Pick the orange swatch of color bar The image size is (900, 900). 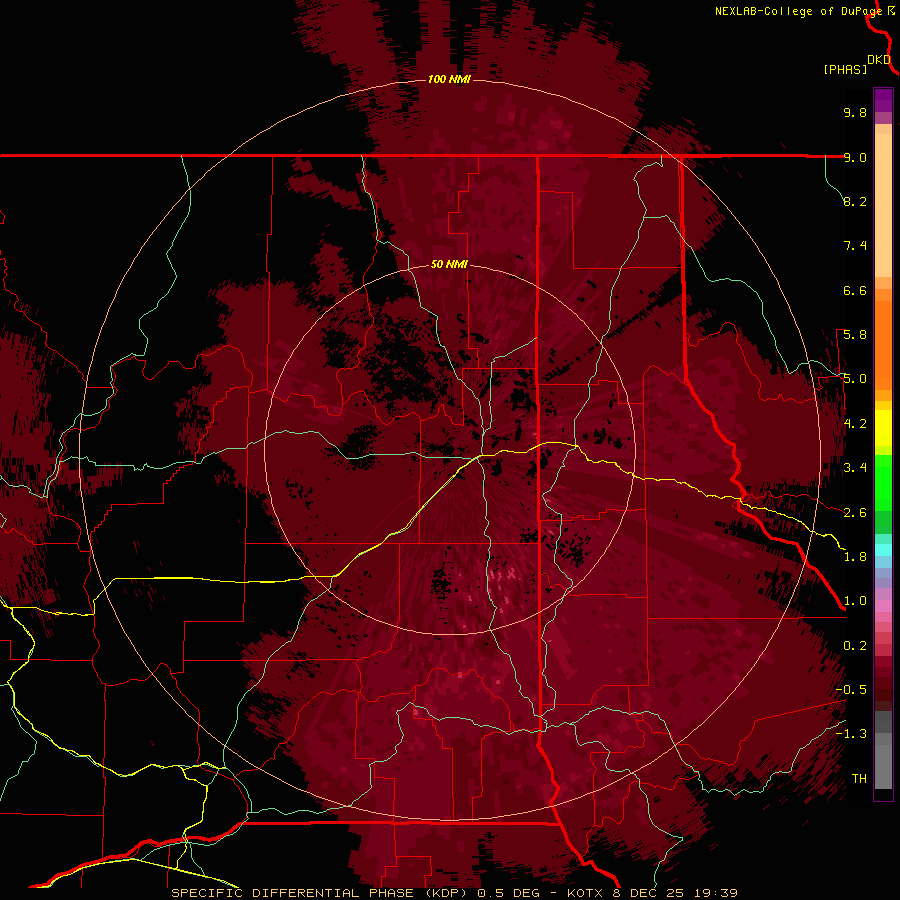[883, 345]
